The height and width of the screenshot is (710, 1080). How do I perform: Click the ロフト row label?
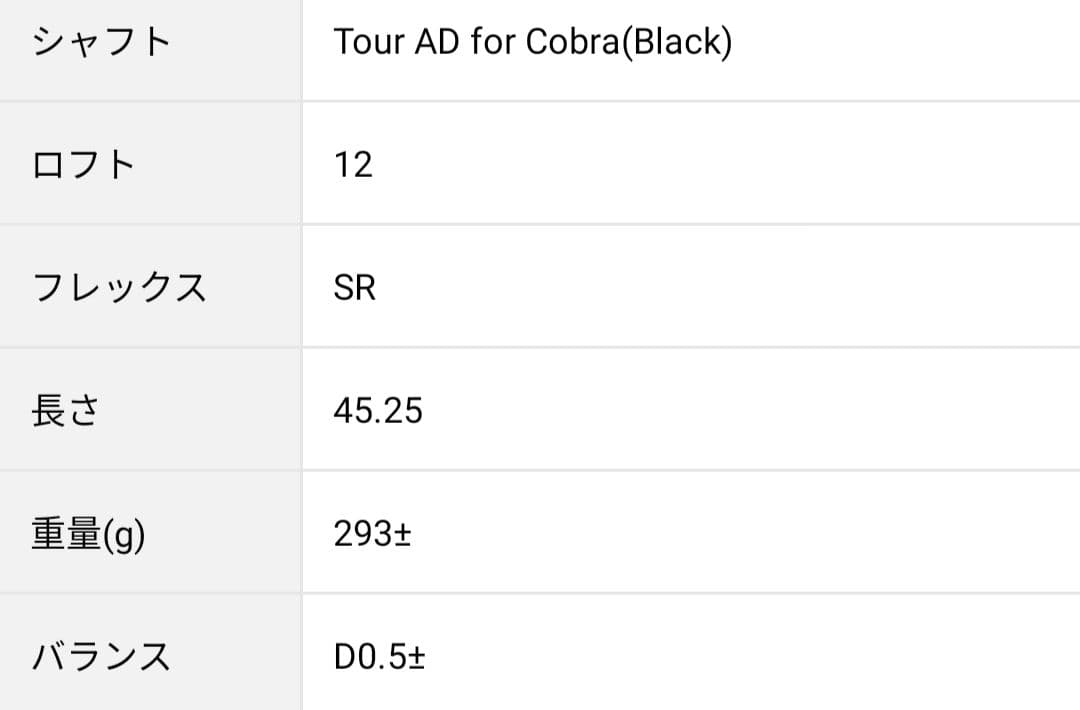tap(84, 165)
